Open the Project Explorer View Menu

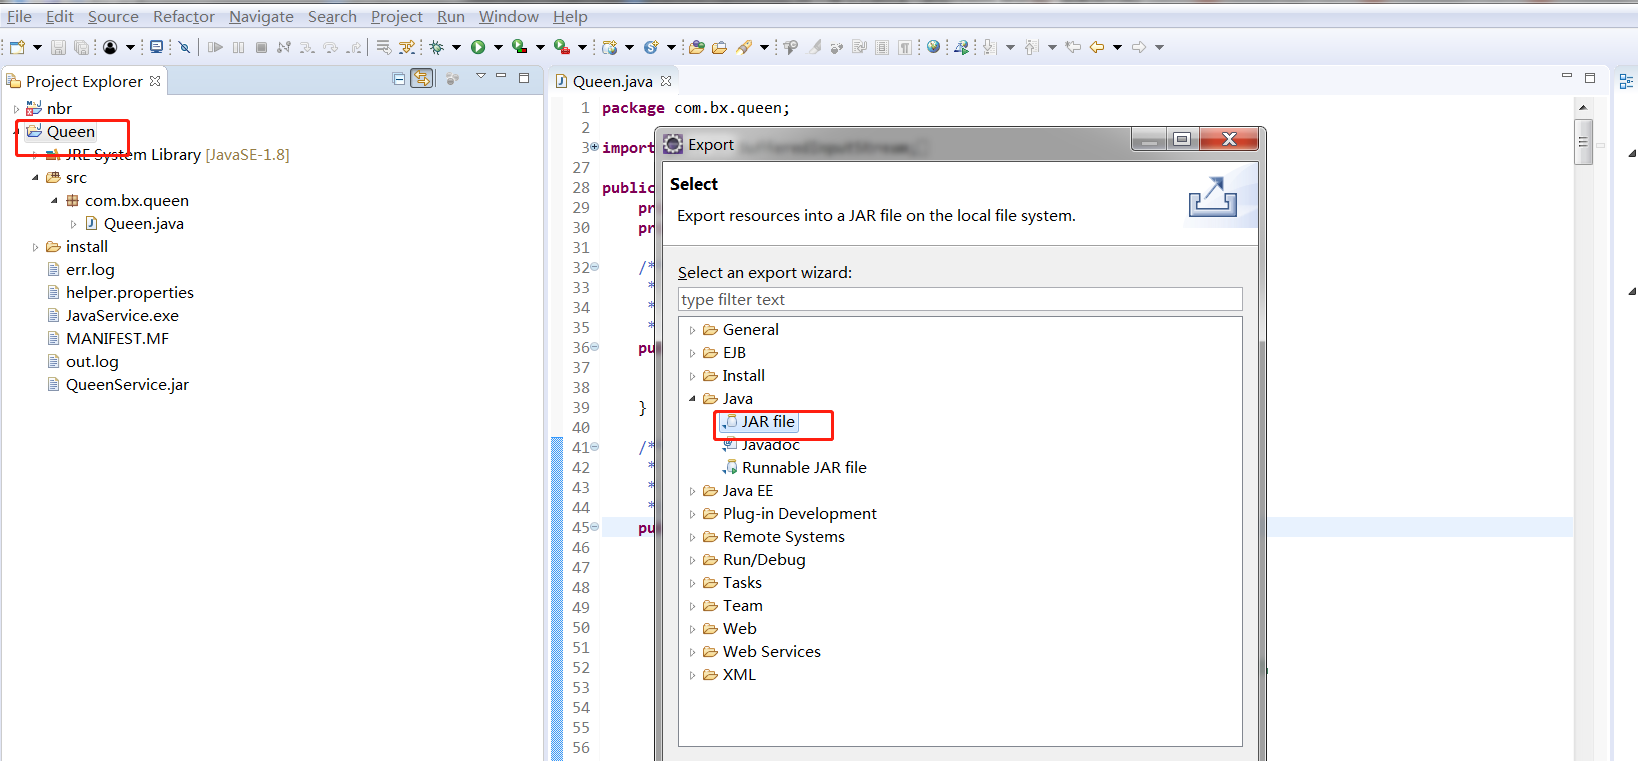[480, 76]
